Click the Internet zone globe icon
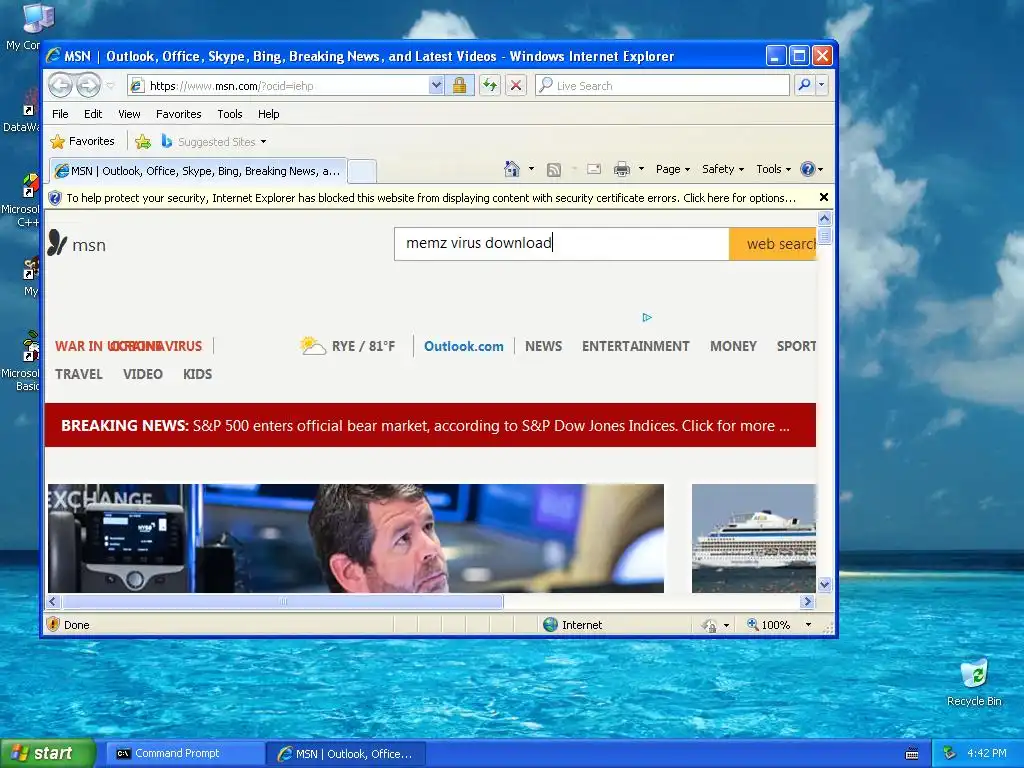 point(551,625)
